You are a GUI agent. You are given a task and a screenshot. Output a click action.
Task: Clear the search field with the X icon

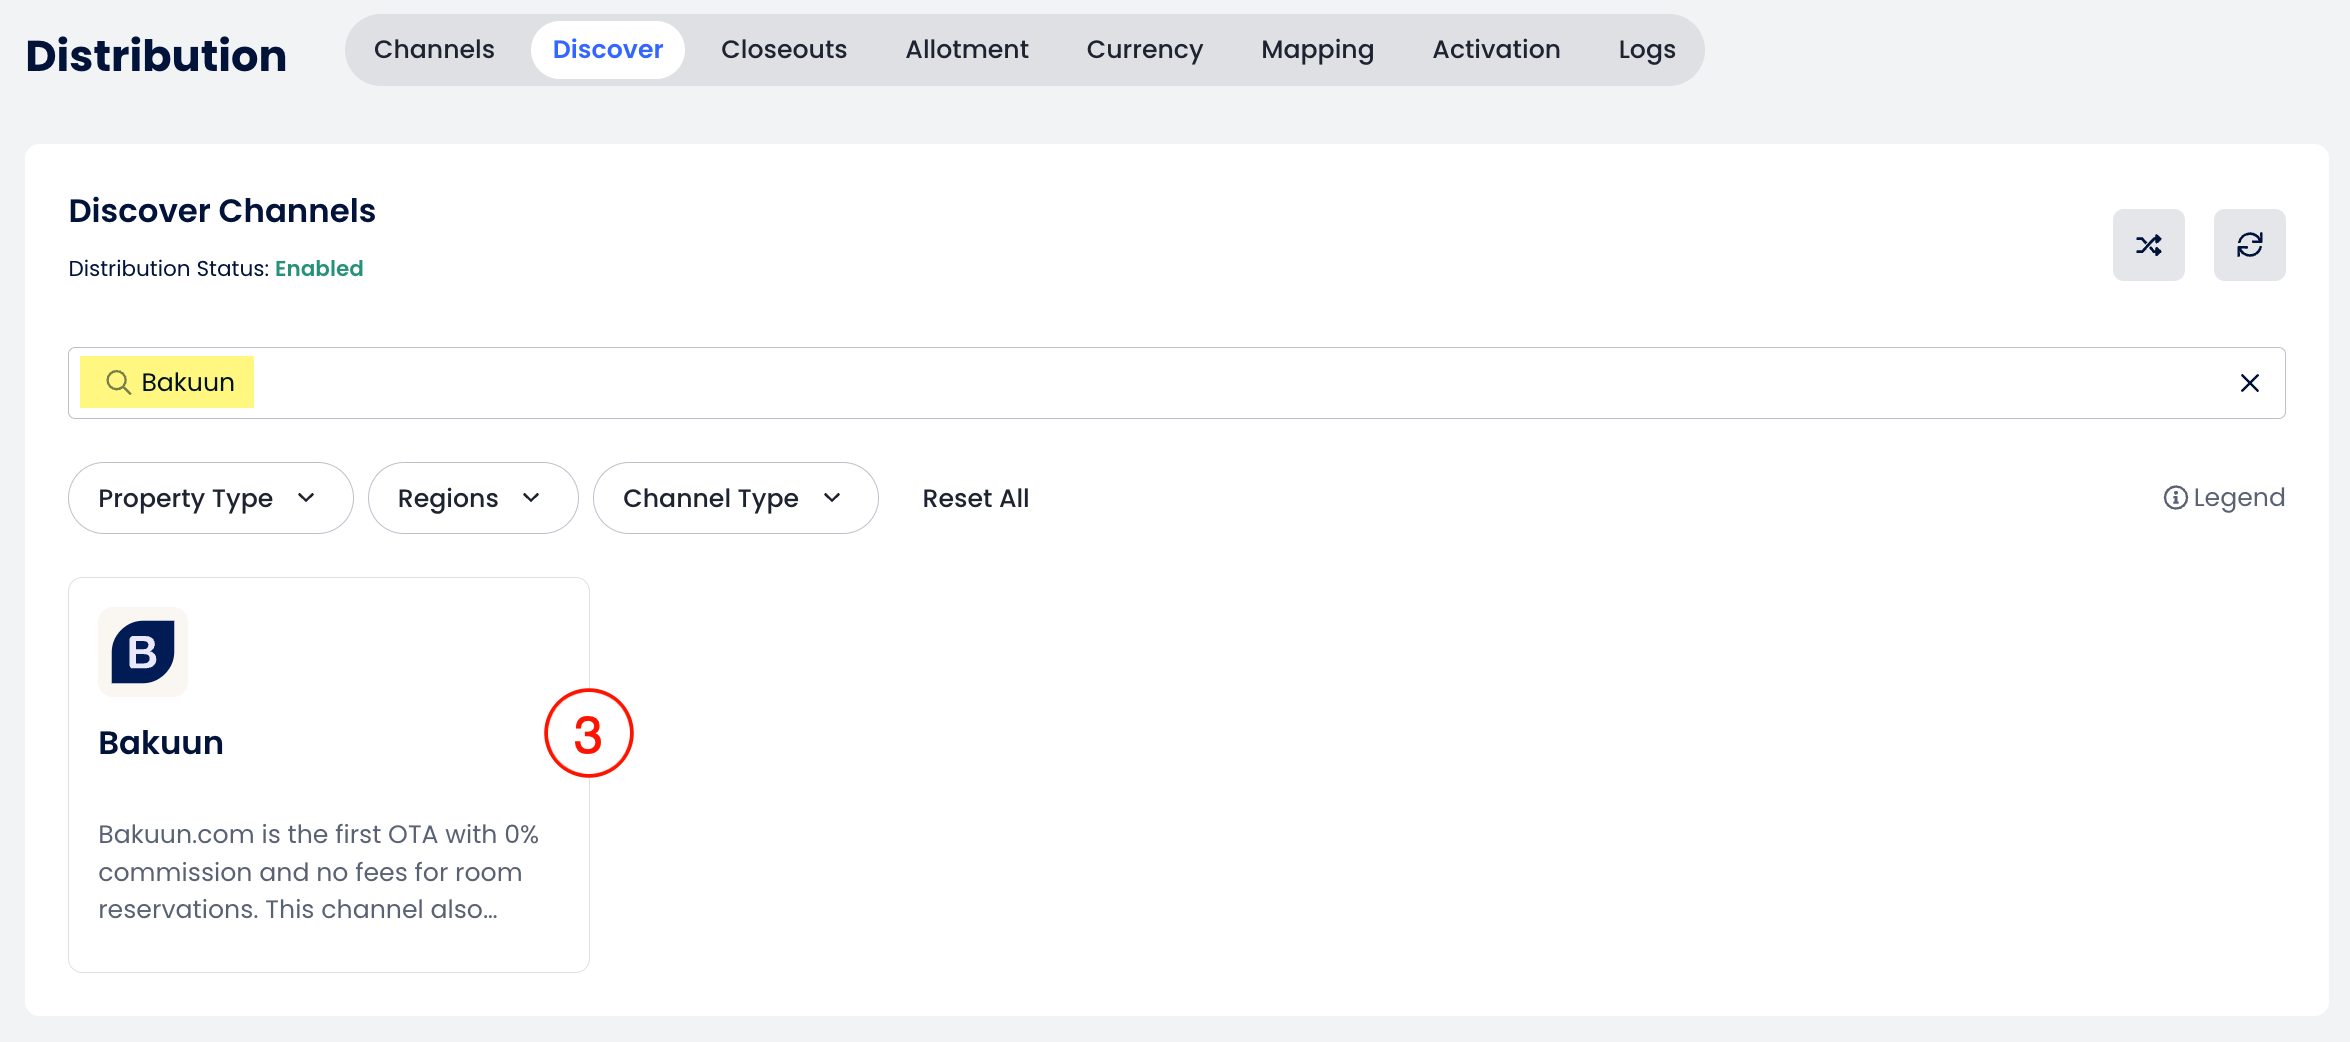(x=2249, y=383)
